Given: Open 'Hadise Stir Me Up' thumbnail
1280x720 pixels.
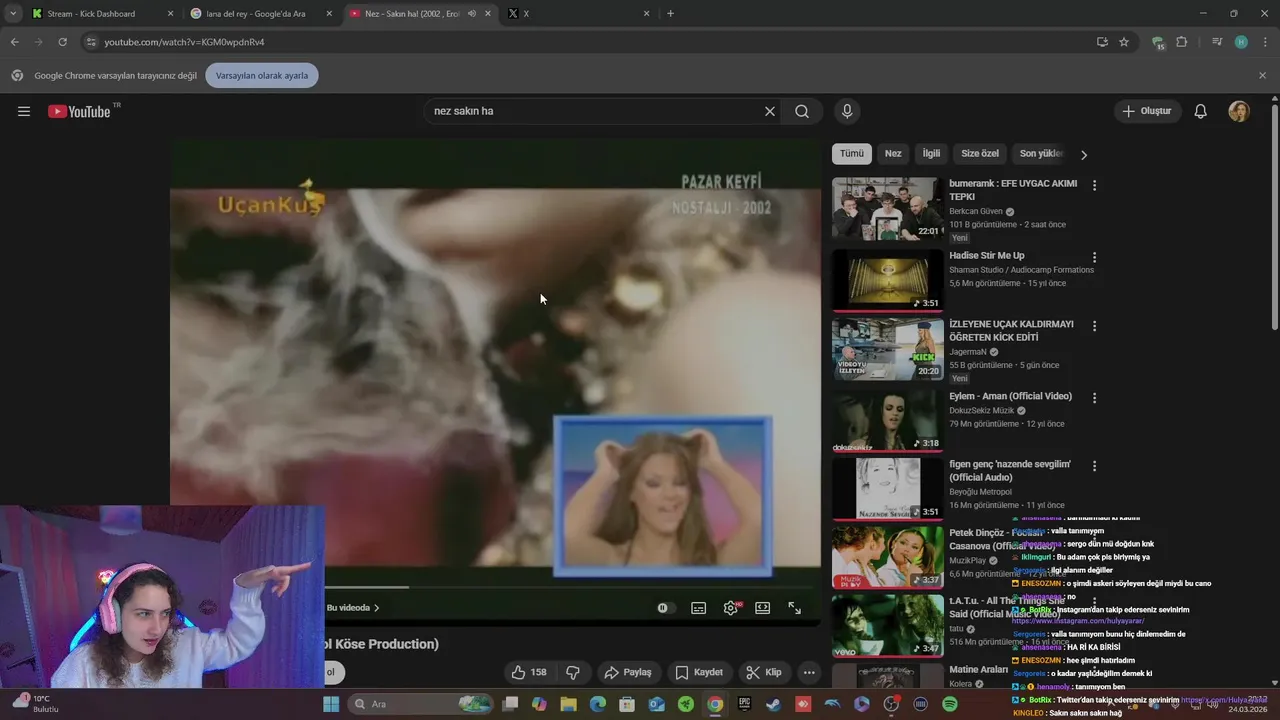Looking at the screenshot, I should coord(888,280).
